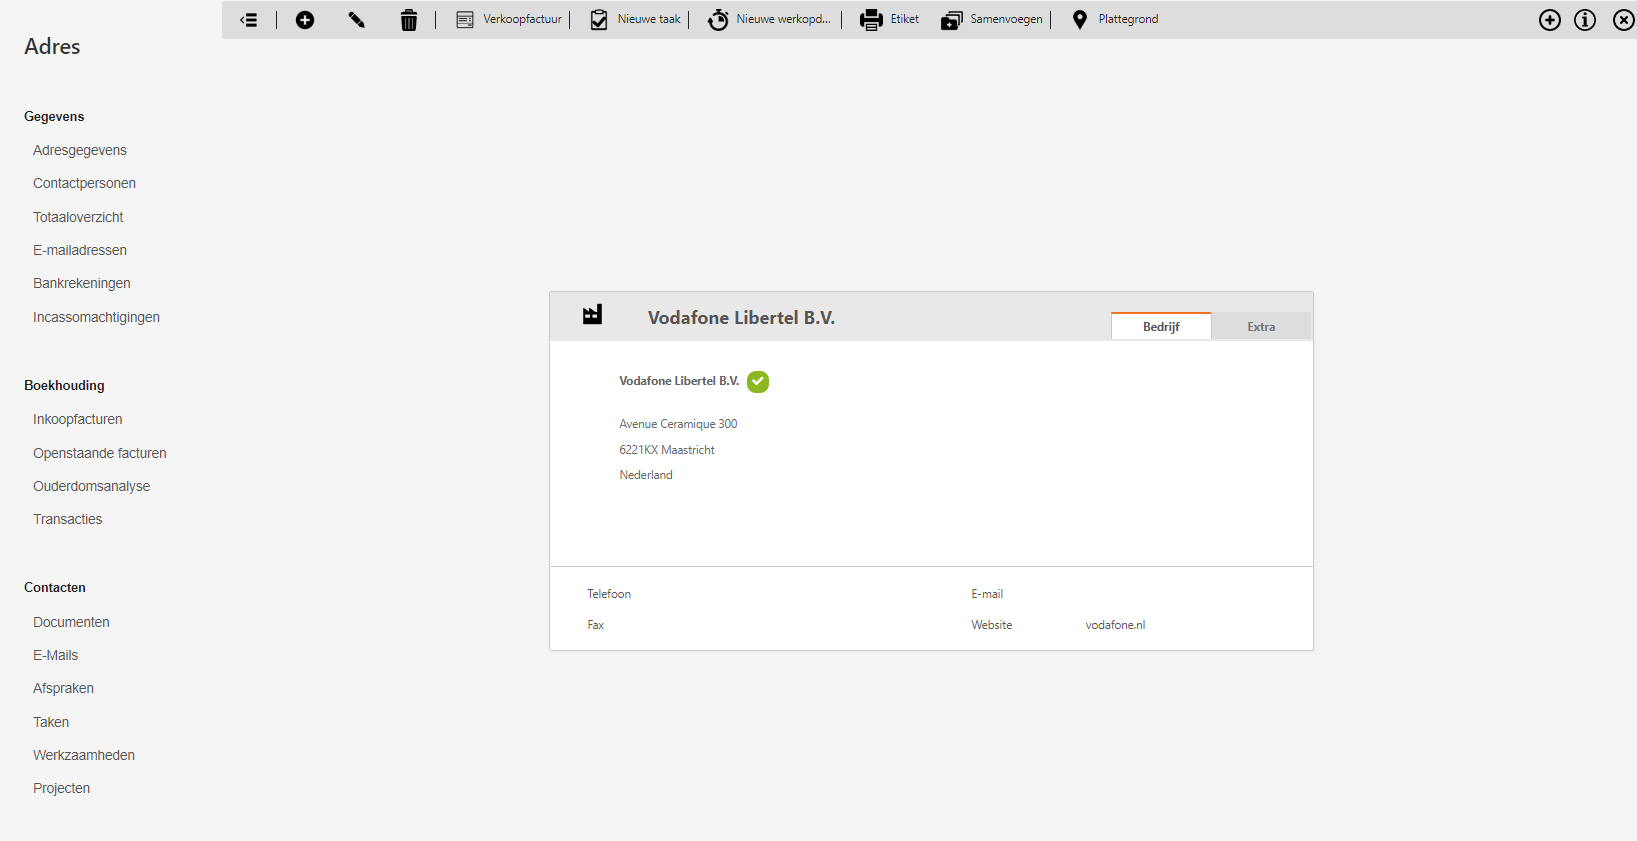The height and width of the screenshot is (841, 1637).
Task: Open the info icon top right
Action: (x=1585, y=20)
